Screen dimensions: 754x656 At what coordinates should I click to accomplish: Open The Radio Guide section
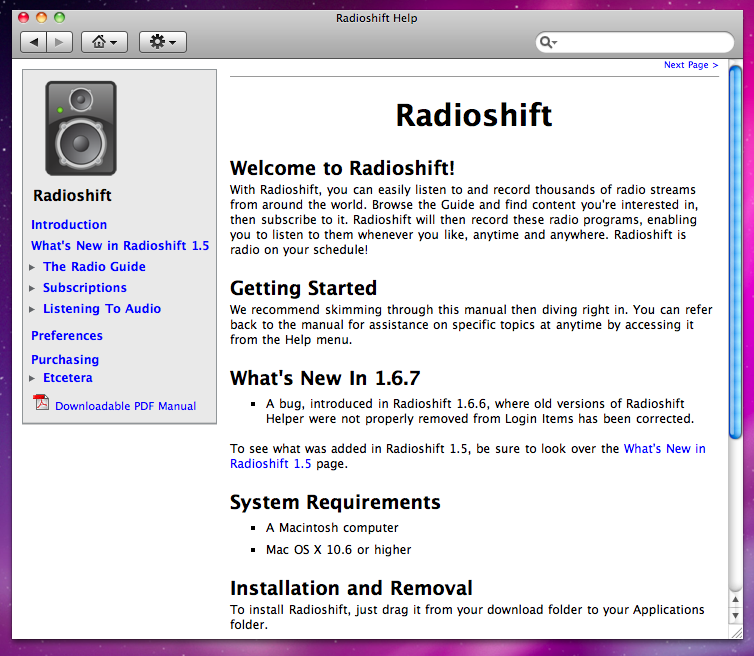94,266
